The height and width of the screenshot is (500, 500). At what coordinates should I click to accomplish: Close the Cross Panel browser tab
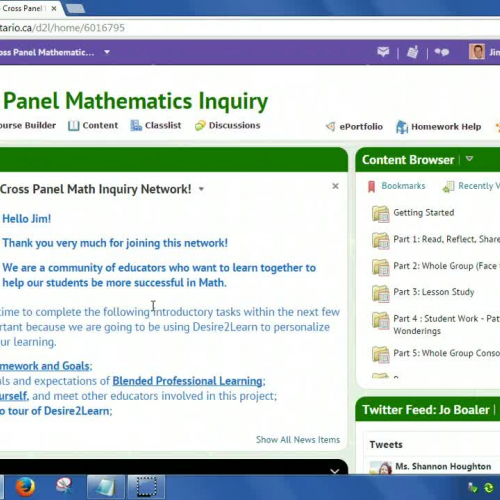[x=54, y=9]
